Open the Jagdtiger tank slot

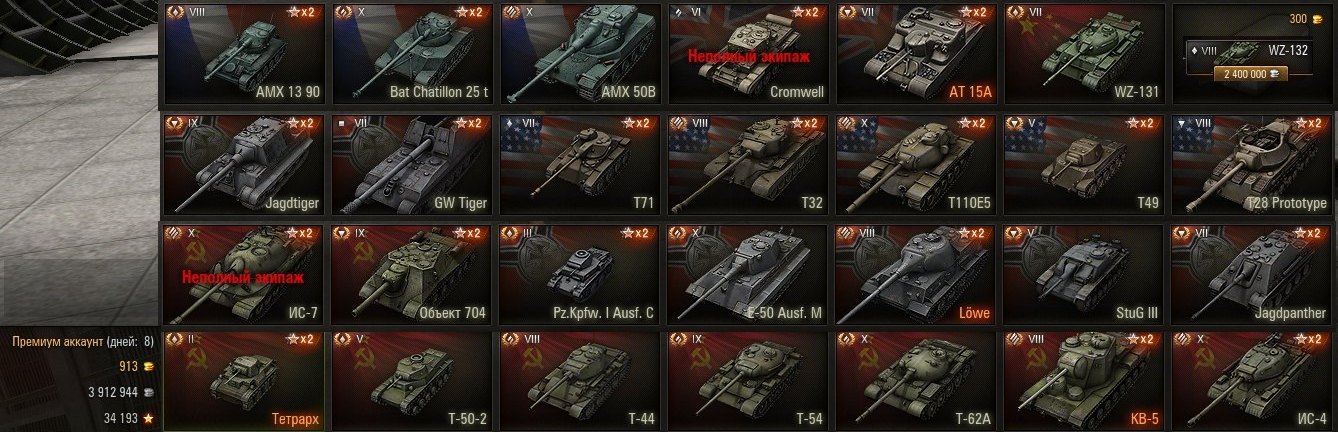point(243,163)
